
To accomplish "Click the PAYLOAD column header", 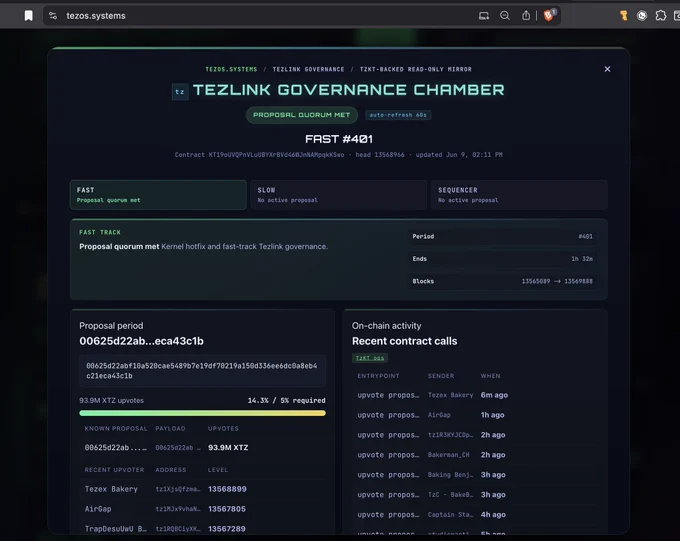I will point(170,429).
